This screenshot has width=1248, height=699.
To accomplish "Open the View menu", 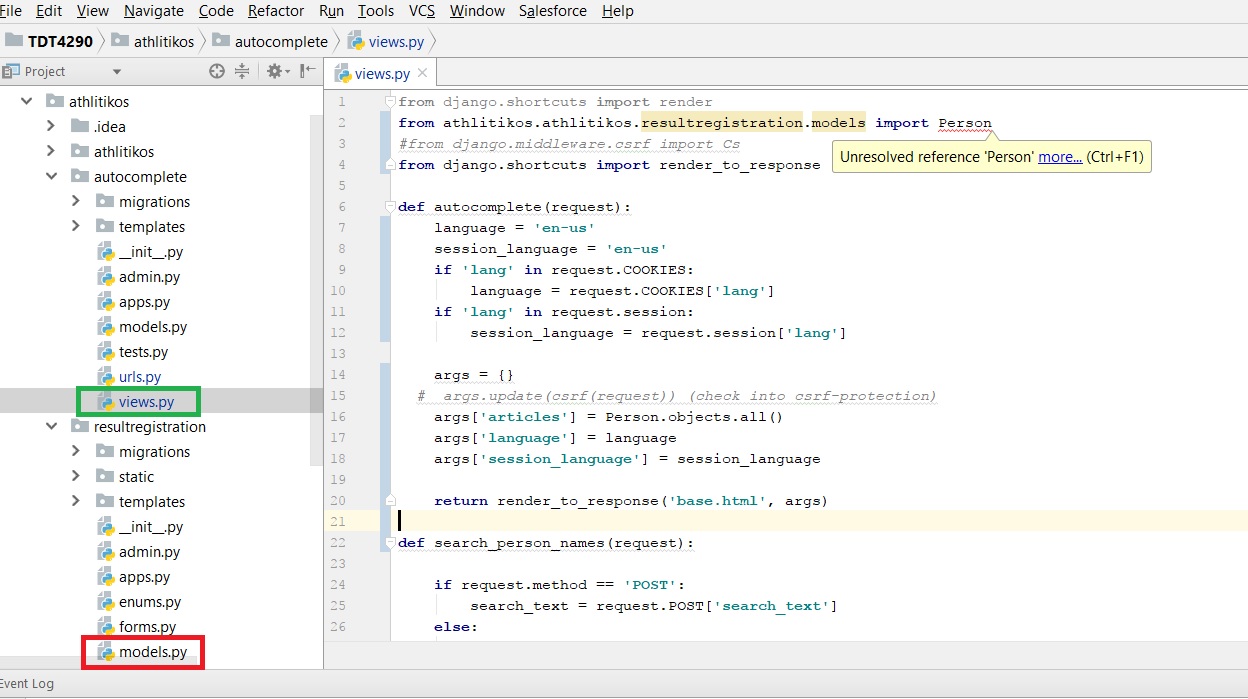I will point(93,11).
